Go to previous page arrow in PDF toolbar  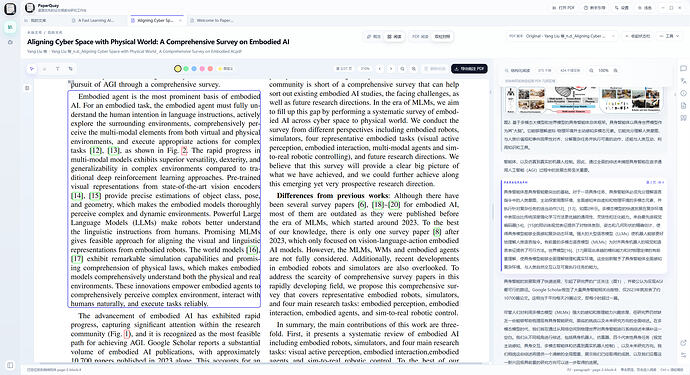click(x=379, y=69)
